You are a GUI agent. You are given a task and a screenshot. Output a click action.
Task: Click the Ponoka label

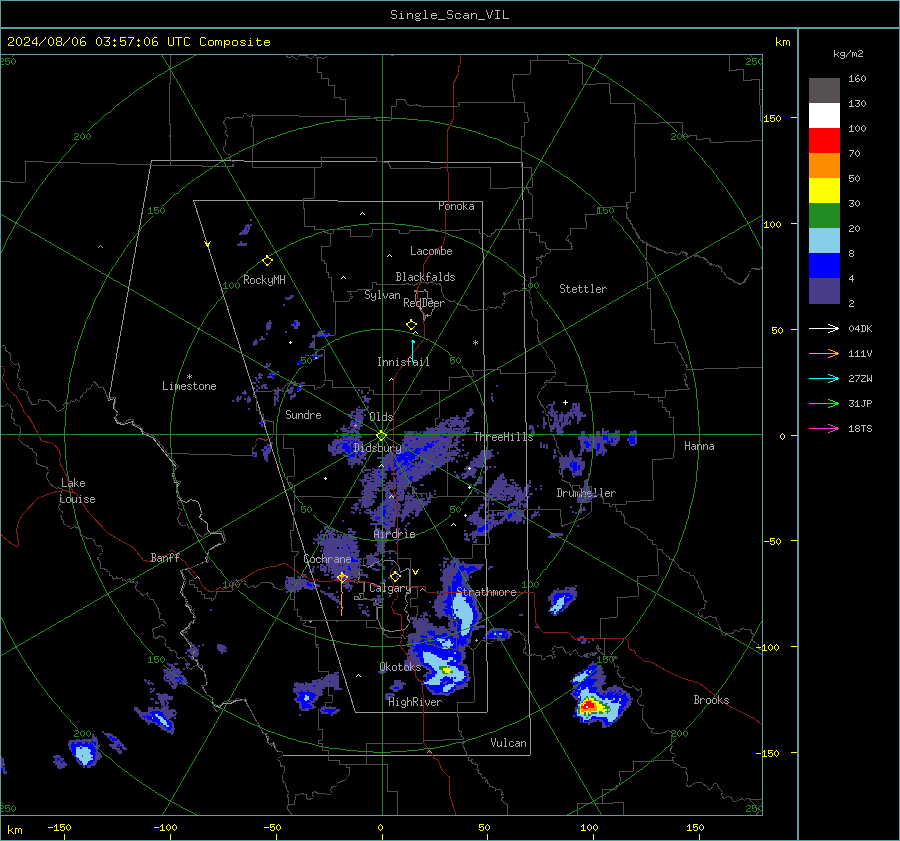click(456, 206)
